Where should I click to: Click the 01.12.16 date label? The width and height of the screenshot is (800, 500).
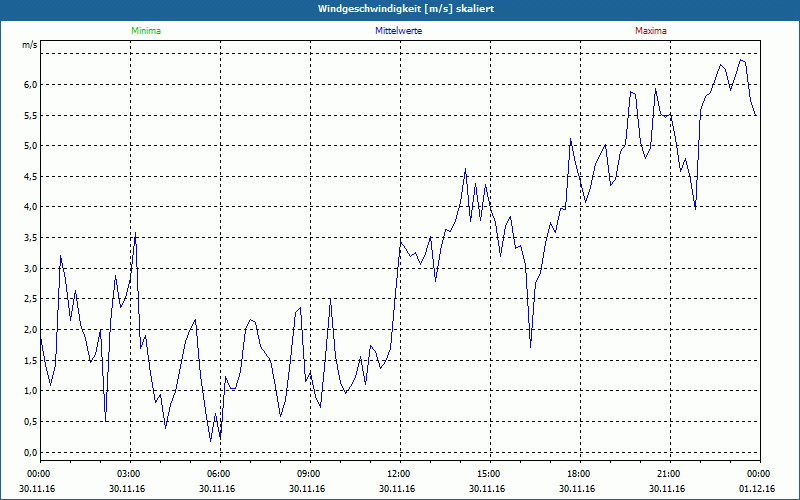757,489
